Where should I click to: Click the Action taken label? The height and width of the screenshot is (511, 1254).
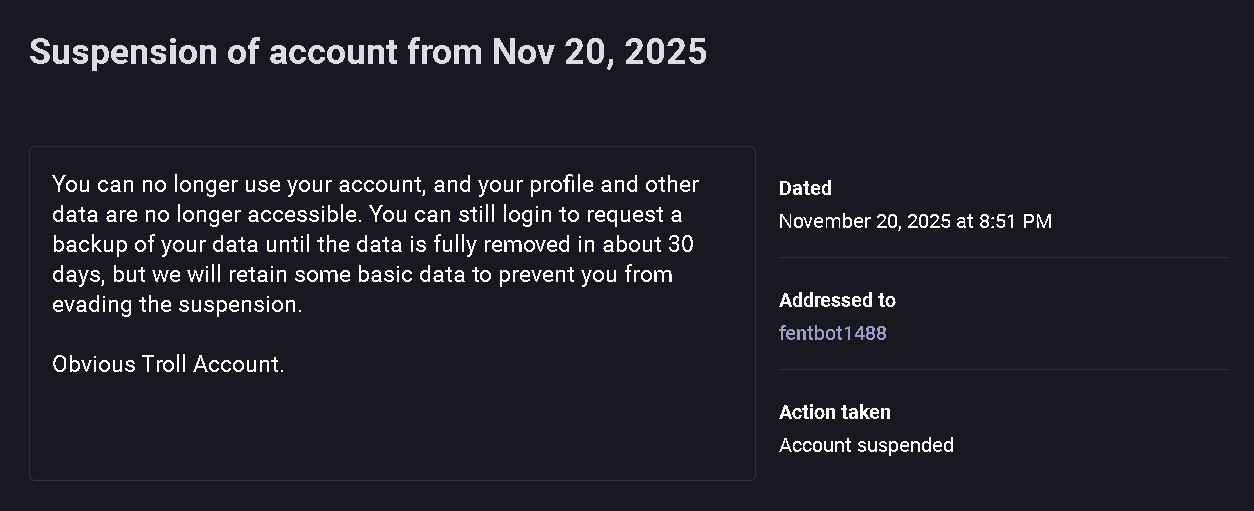[834, 412]
